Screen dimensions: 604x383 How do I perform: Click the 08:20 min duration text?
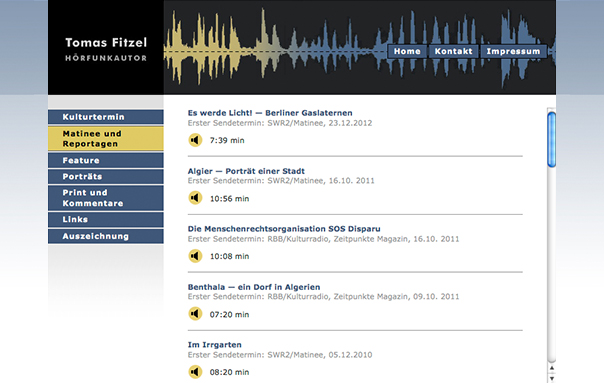(229, 372)
